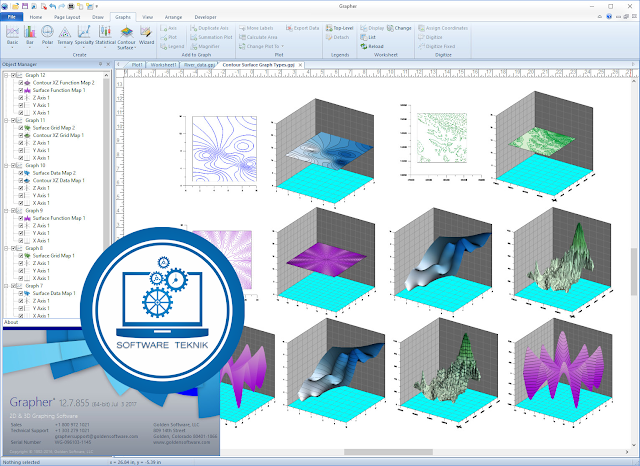This screenshot has width=640, height=466.
Task: Click Detach in Legends group
Action: point(338,37)
